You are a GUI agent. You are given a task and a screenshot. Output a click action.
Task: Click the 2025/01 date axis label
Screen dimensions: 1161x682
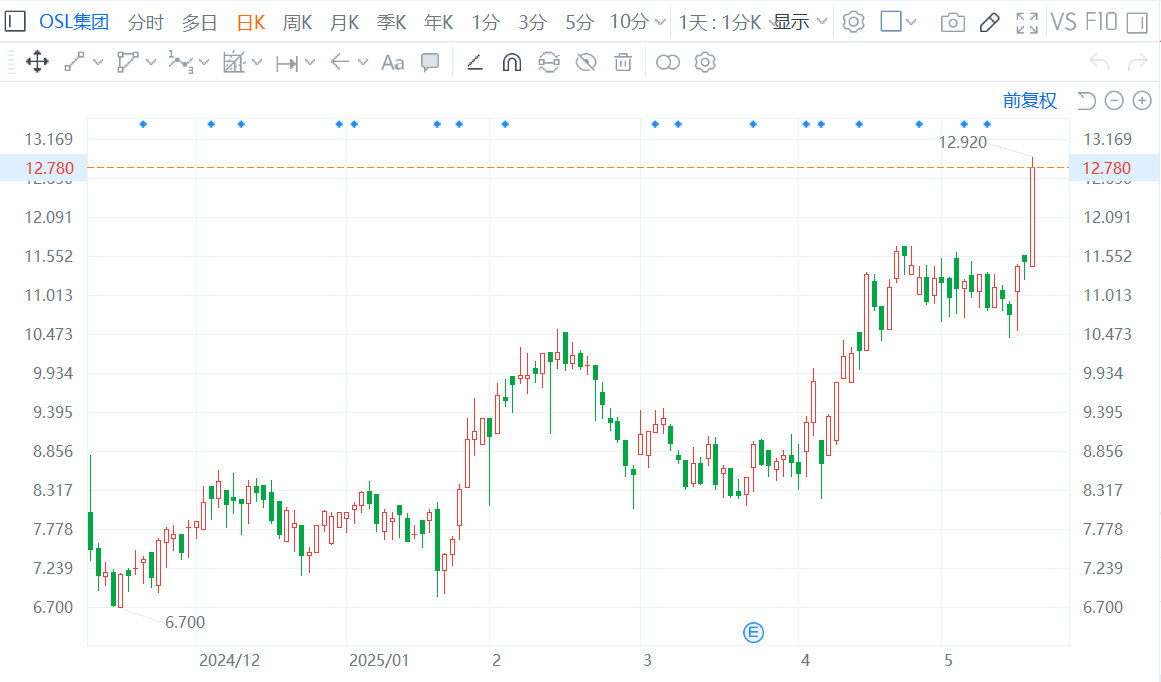coord(379,661)
